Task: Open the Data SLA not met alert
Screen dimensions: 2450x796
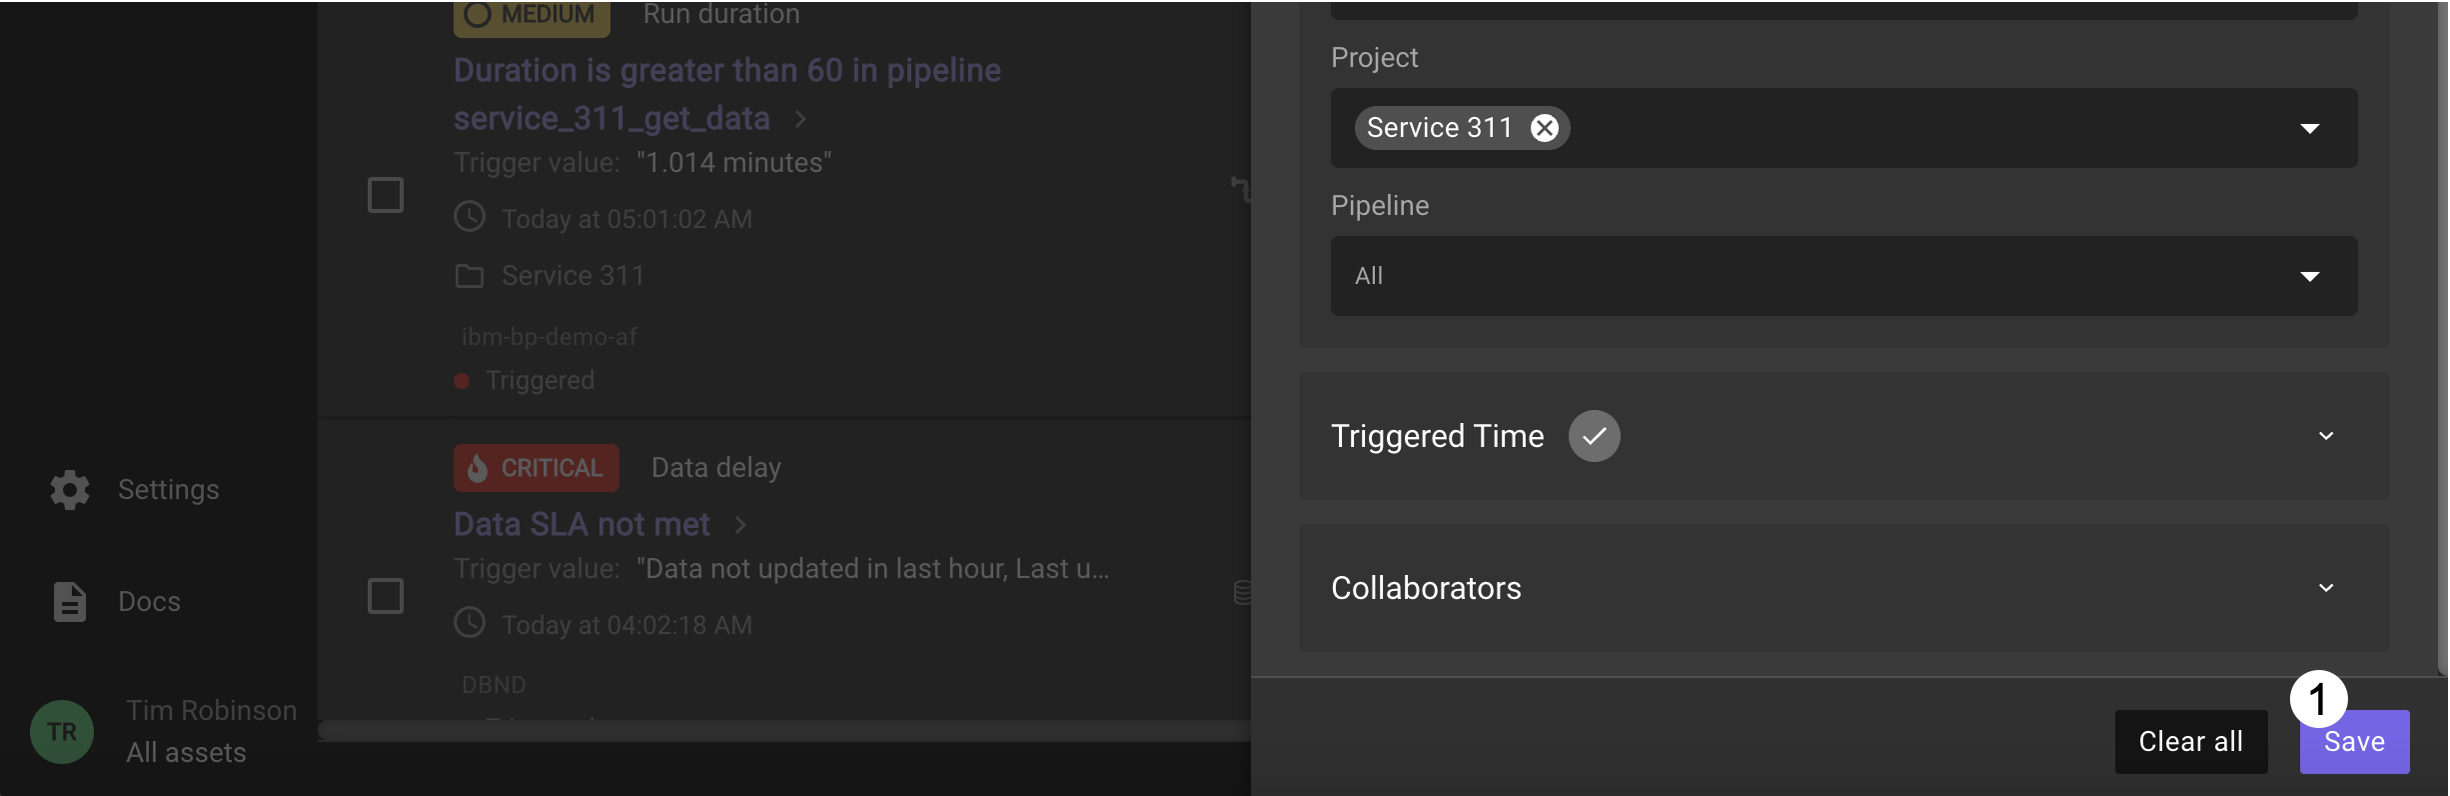Action: (x=582, y=524)
